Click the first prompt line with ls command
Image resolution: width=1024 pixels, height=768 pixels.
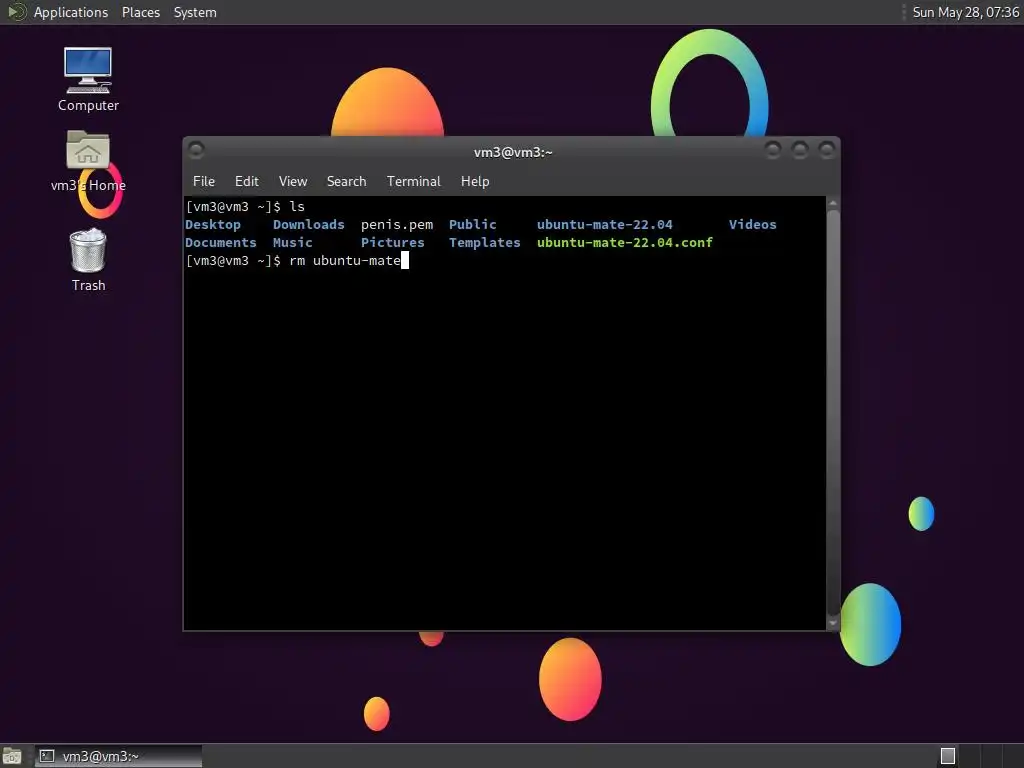[245, 207]
